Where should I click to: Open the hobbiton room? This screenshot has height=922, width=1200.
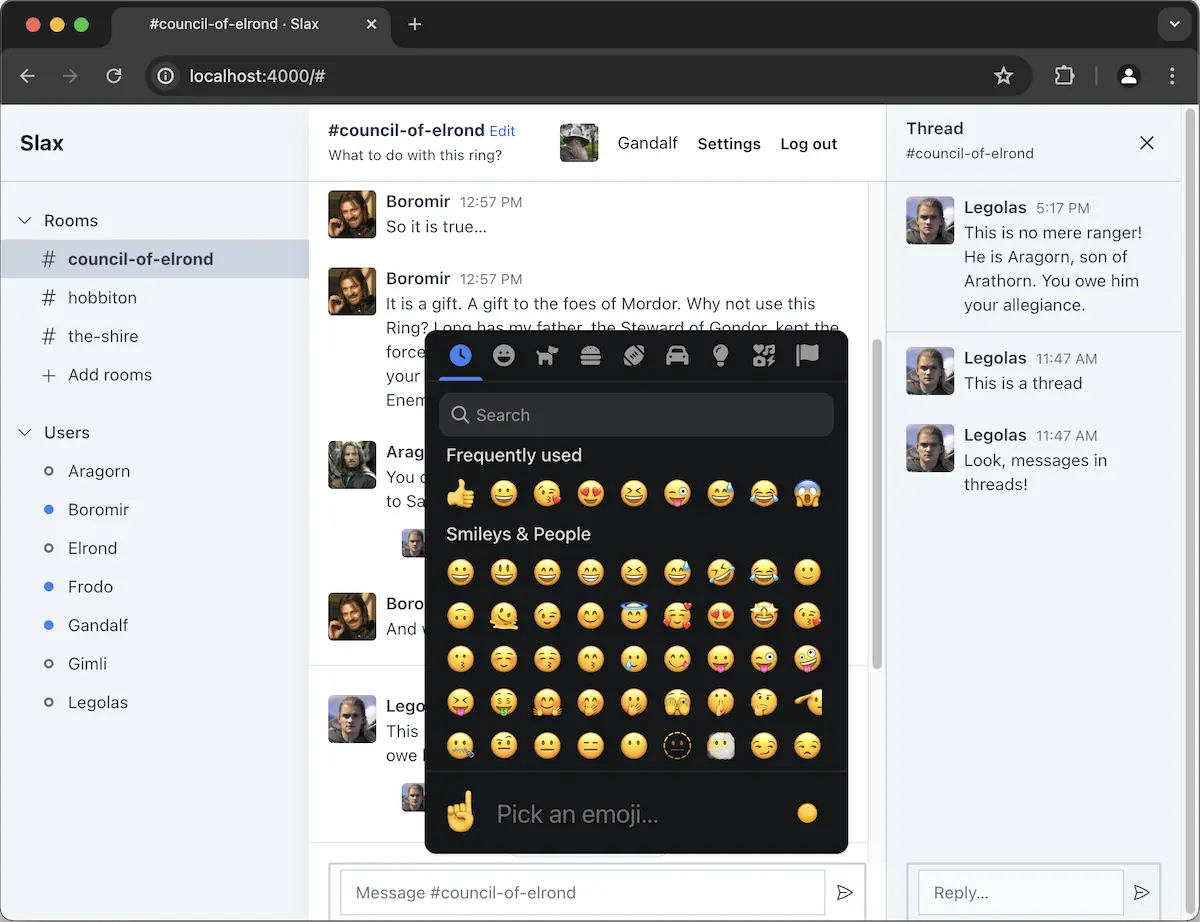(102, 298)
